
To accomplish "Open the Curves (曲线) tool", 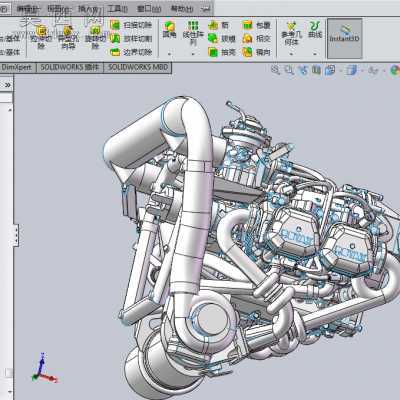I will pos(315,29).
